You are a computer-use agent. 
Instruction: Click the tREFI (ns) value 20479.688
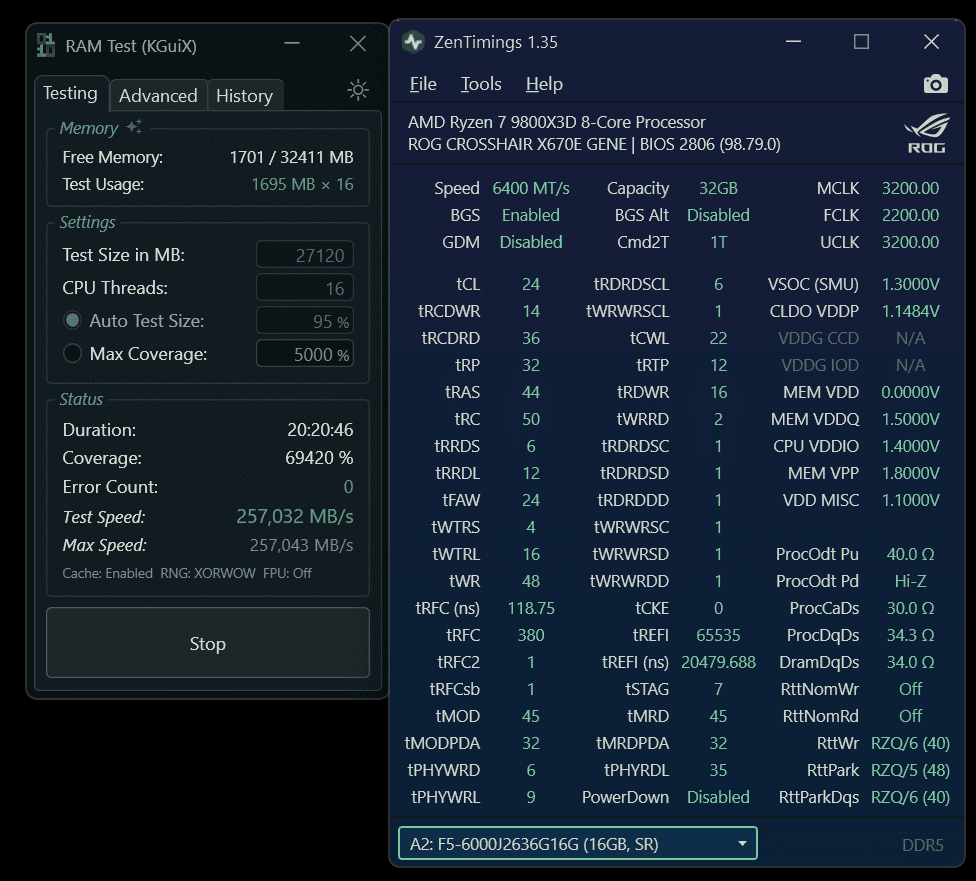pyautogui.click(x=718, y=662)
